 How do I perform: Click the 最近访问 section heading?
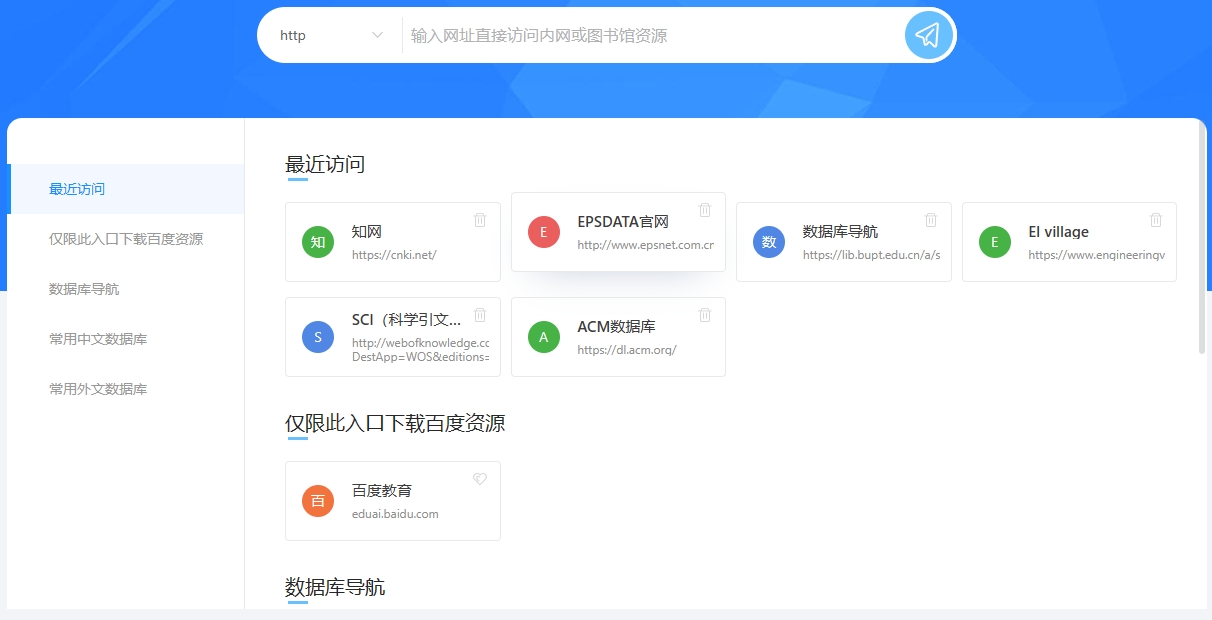325,165
